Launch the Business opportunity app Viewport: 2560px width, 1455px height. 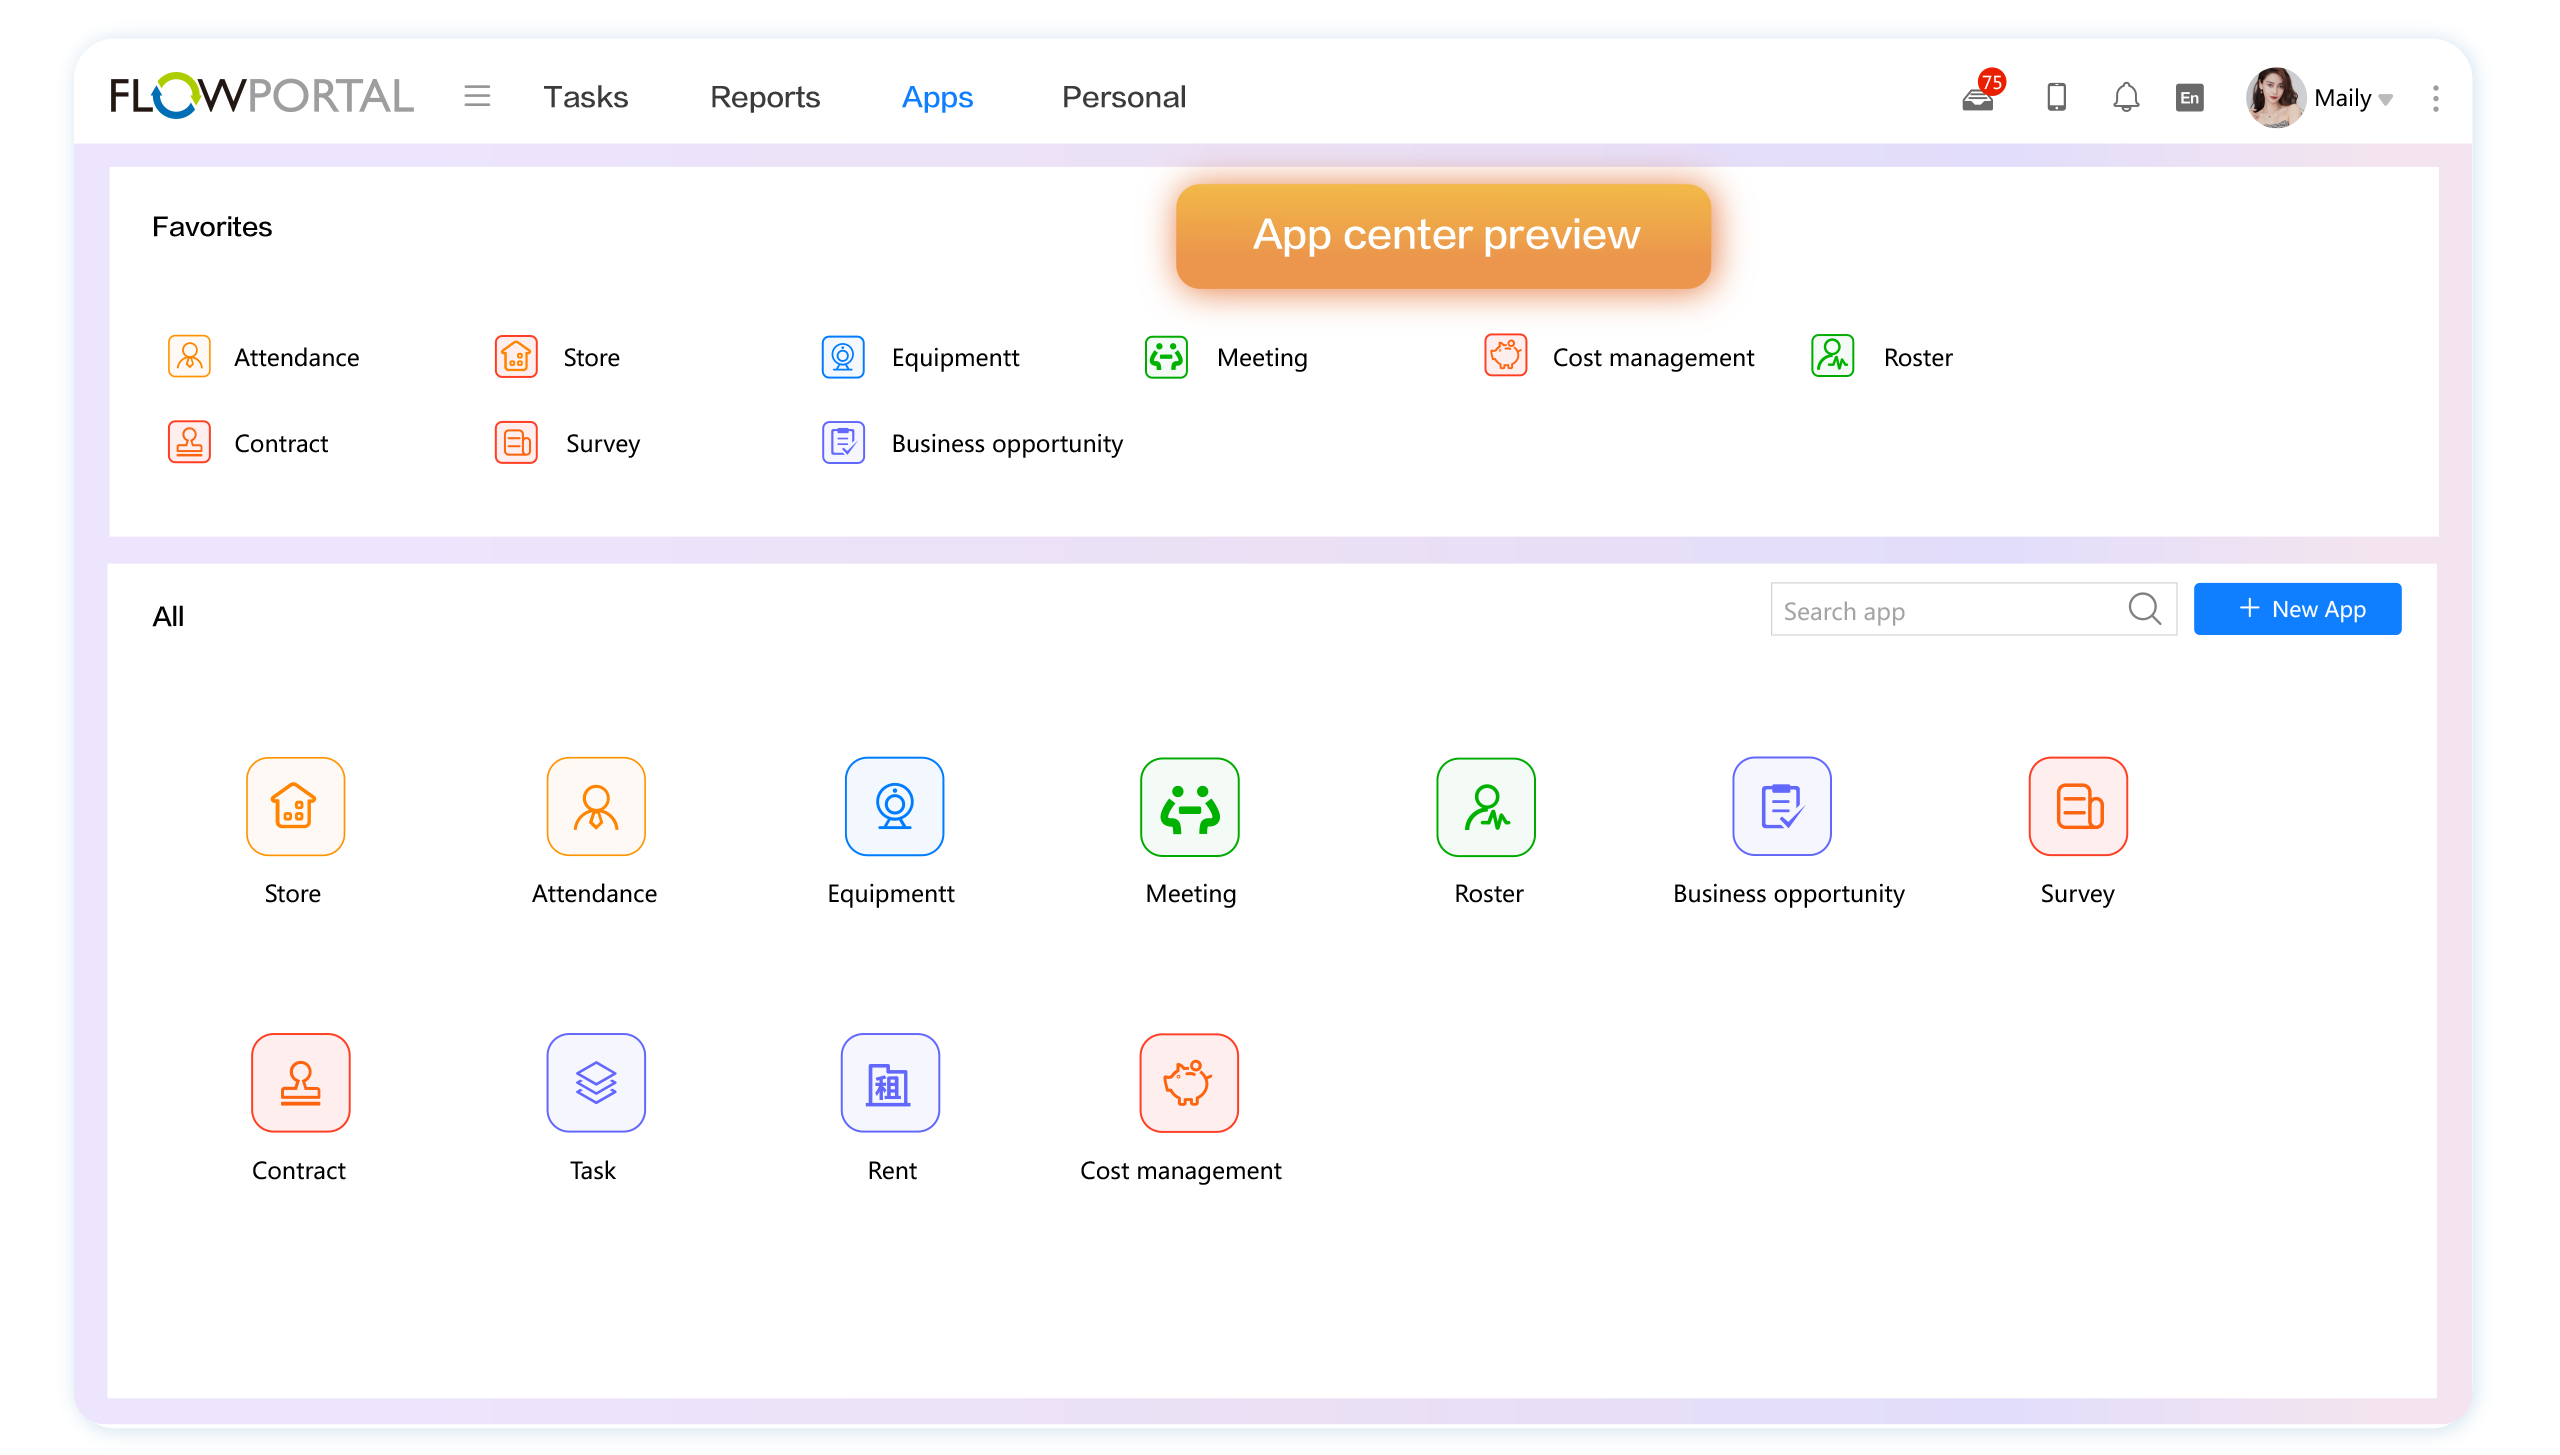pos(1781,807)
